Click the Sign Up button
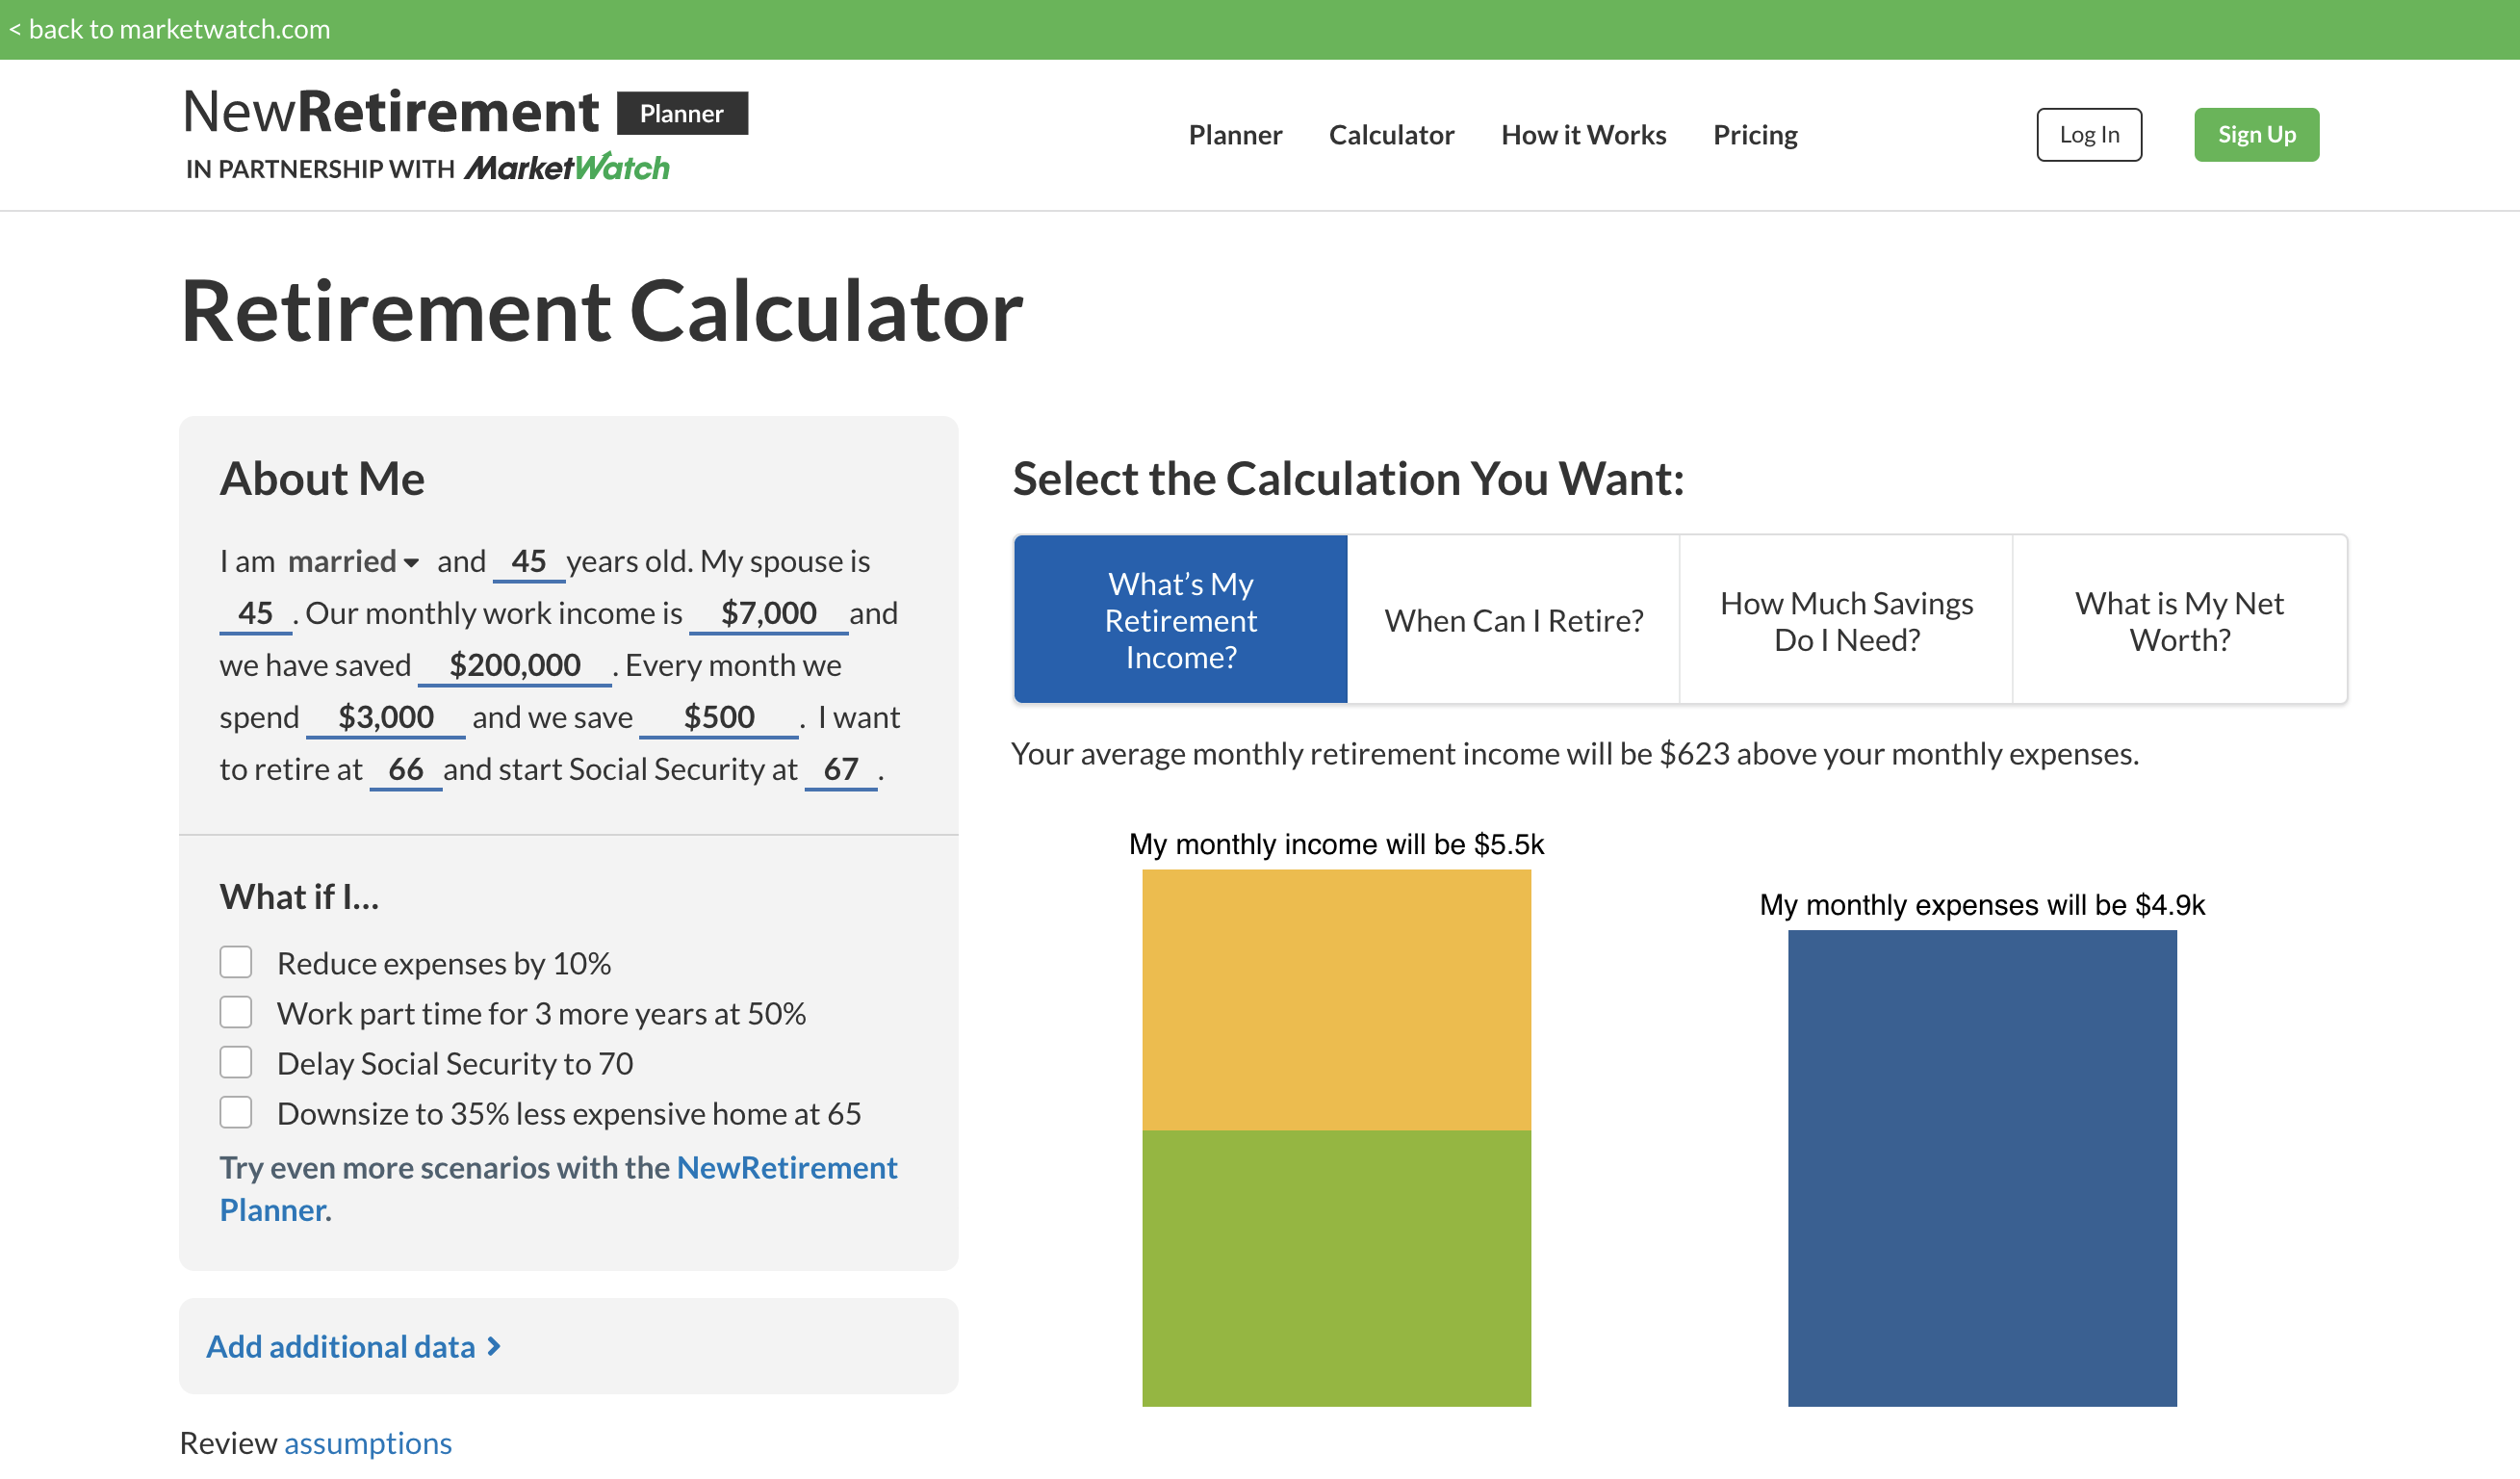The image size is (2520, 1479). pyautogui.click(x=2256, y=134)
